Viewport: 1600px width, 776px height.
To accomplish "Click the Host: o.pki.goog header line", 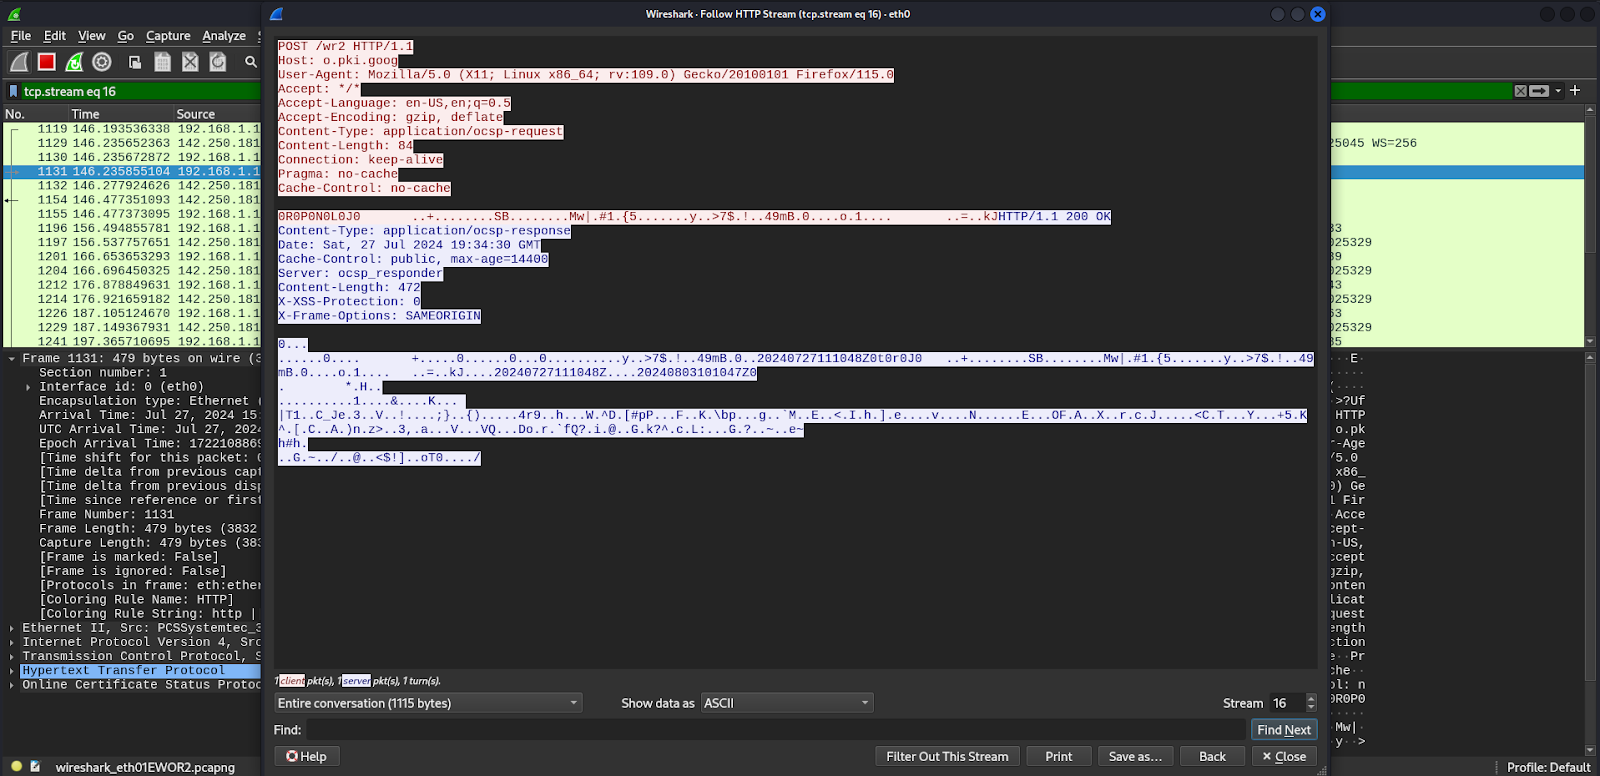I will click(338, 61).
